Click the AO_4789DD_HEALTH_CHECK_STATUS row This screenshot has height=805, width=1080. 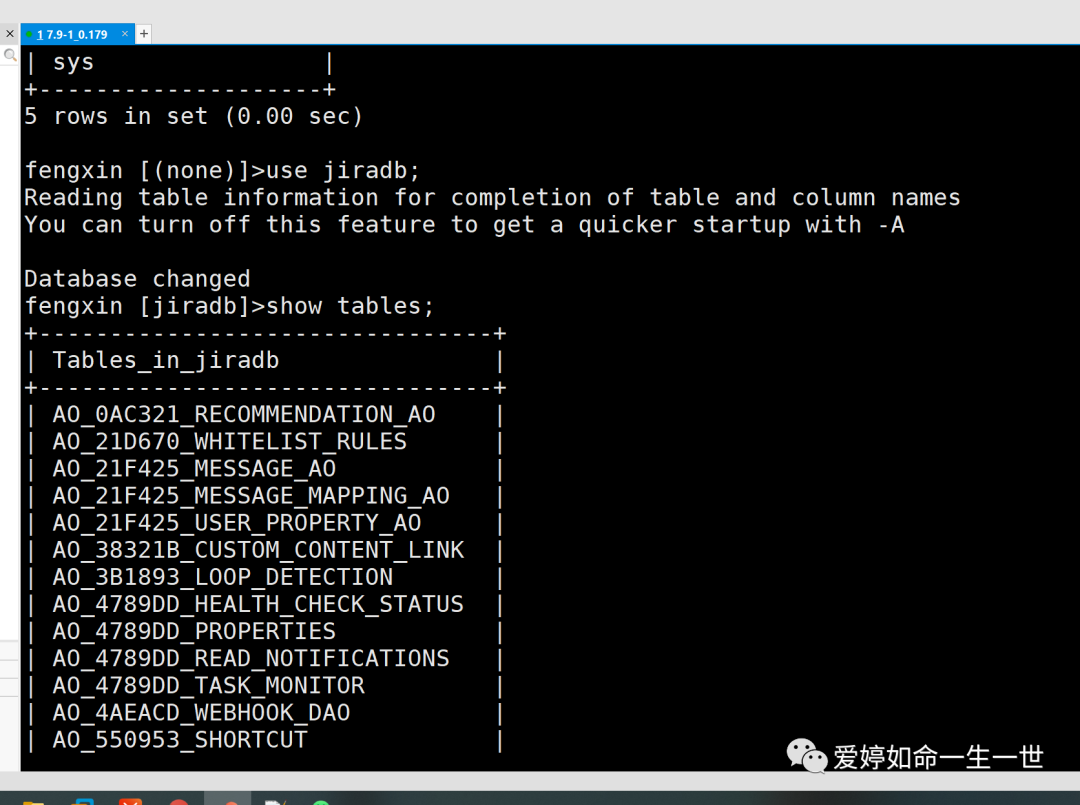click(x=258, y=604)
